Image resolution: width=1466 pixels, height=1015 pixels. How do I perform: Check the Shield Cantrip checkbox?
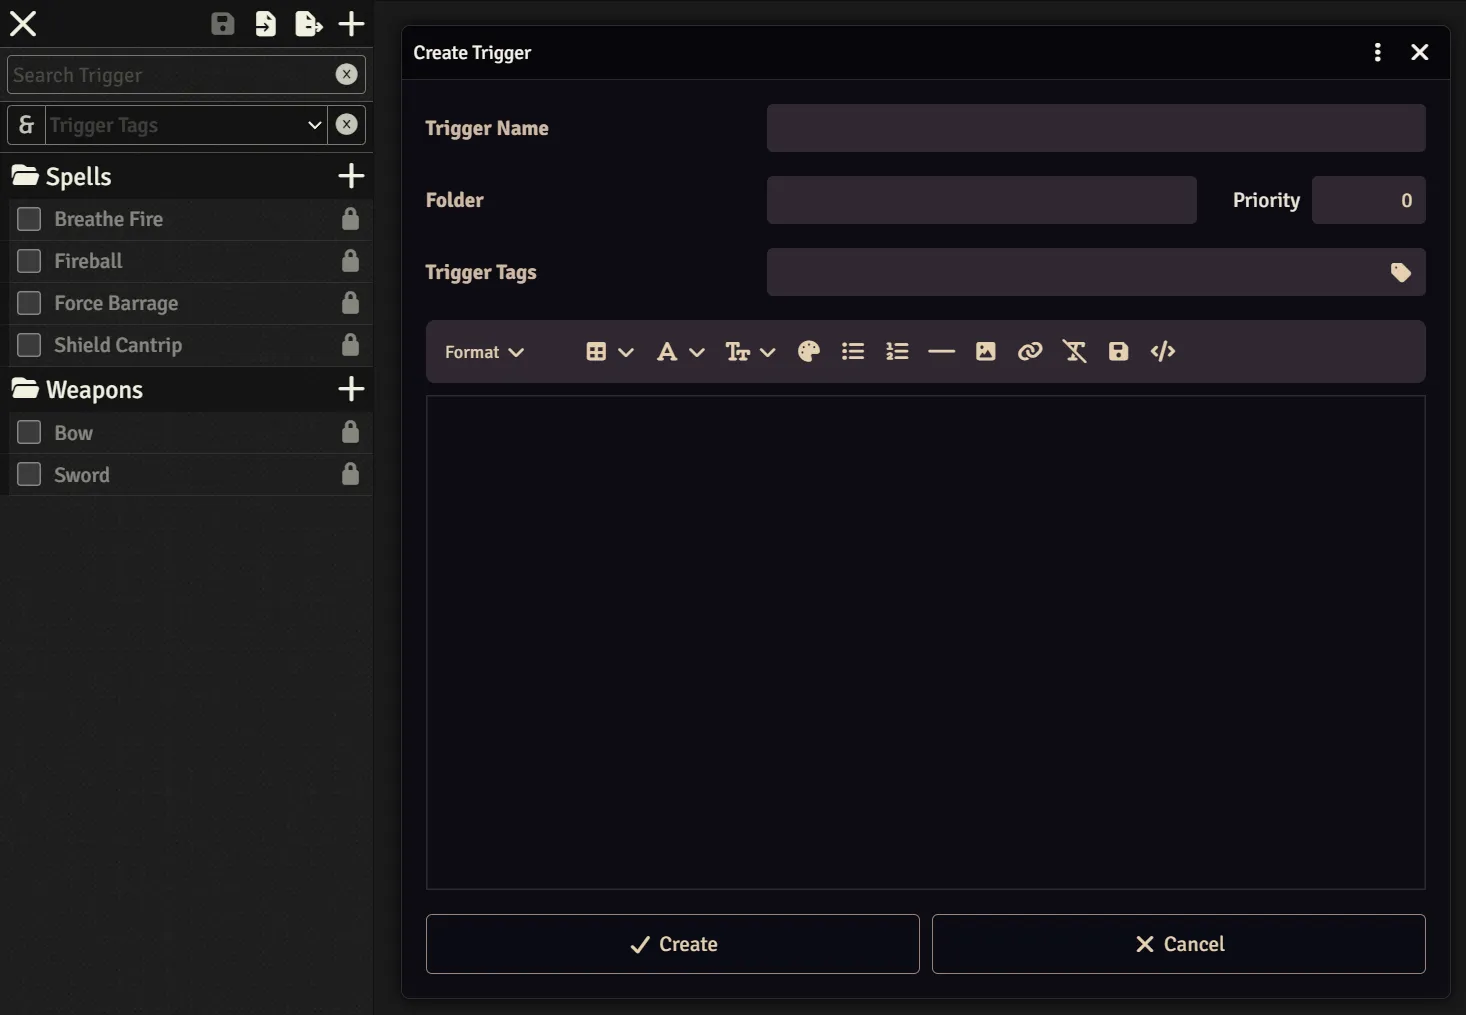click(x=29, y=345)
